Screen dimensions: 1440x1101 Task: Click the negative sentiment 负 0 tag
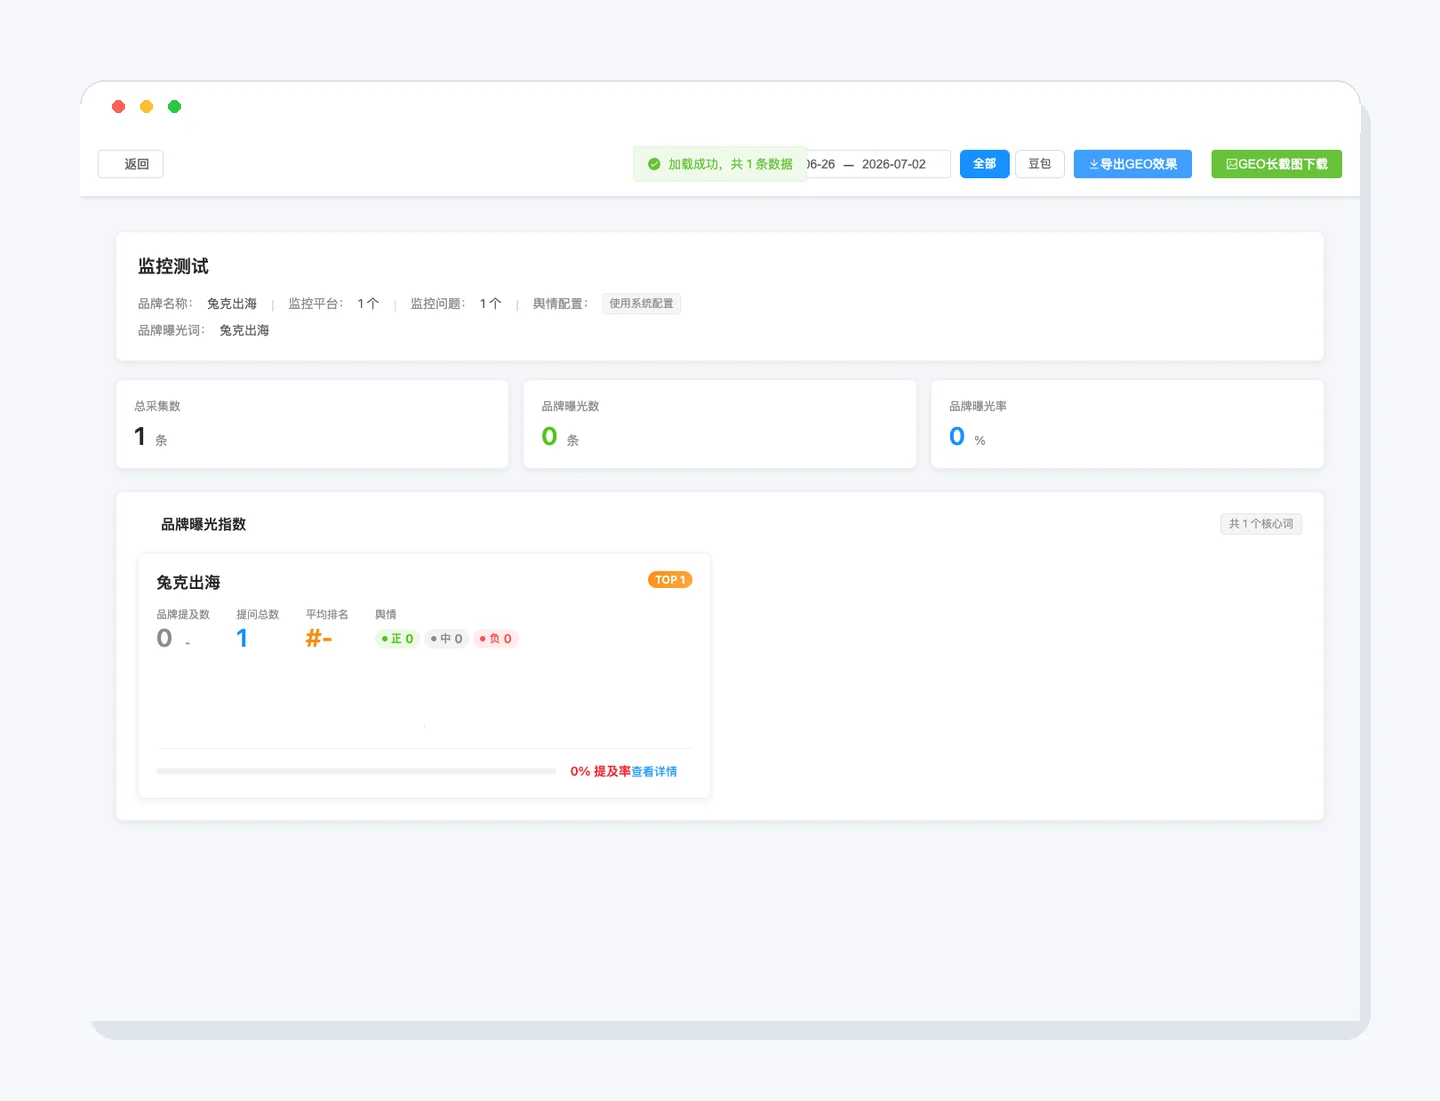(x=495, y=639)
